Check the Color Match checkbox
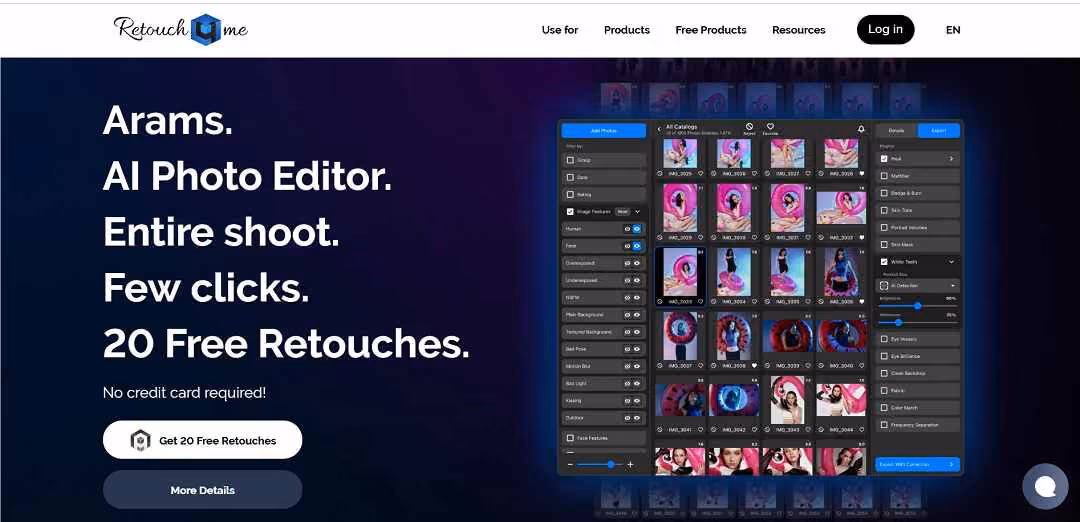This screenshot has width=1080, height=522. pyautogui.click(x=884, y=408)
